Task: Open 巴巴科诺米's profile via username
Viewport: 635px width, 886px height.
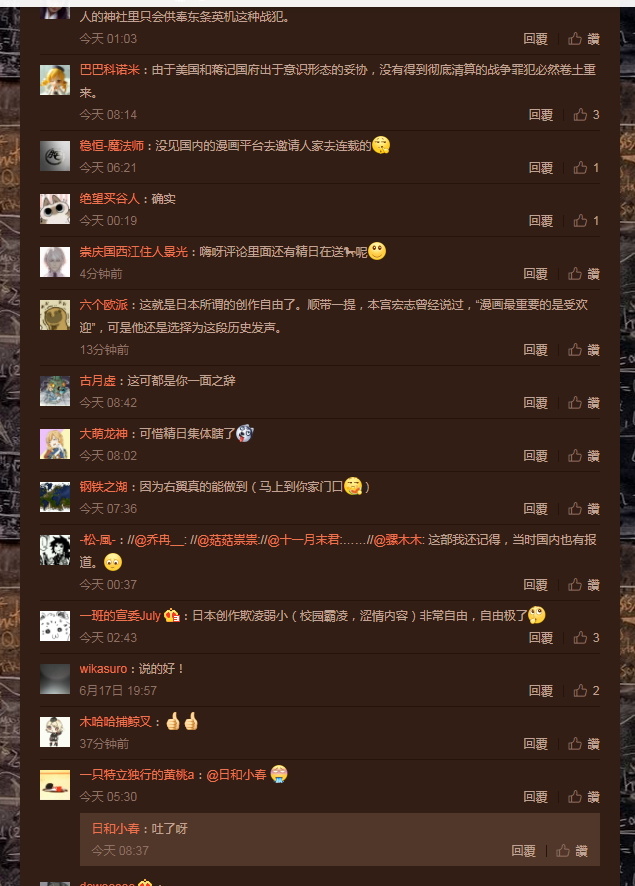Action: pyautogui.click(x=110, y=70)
